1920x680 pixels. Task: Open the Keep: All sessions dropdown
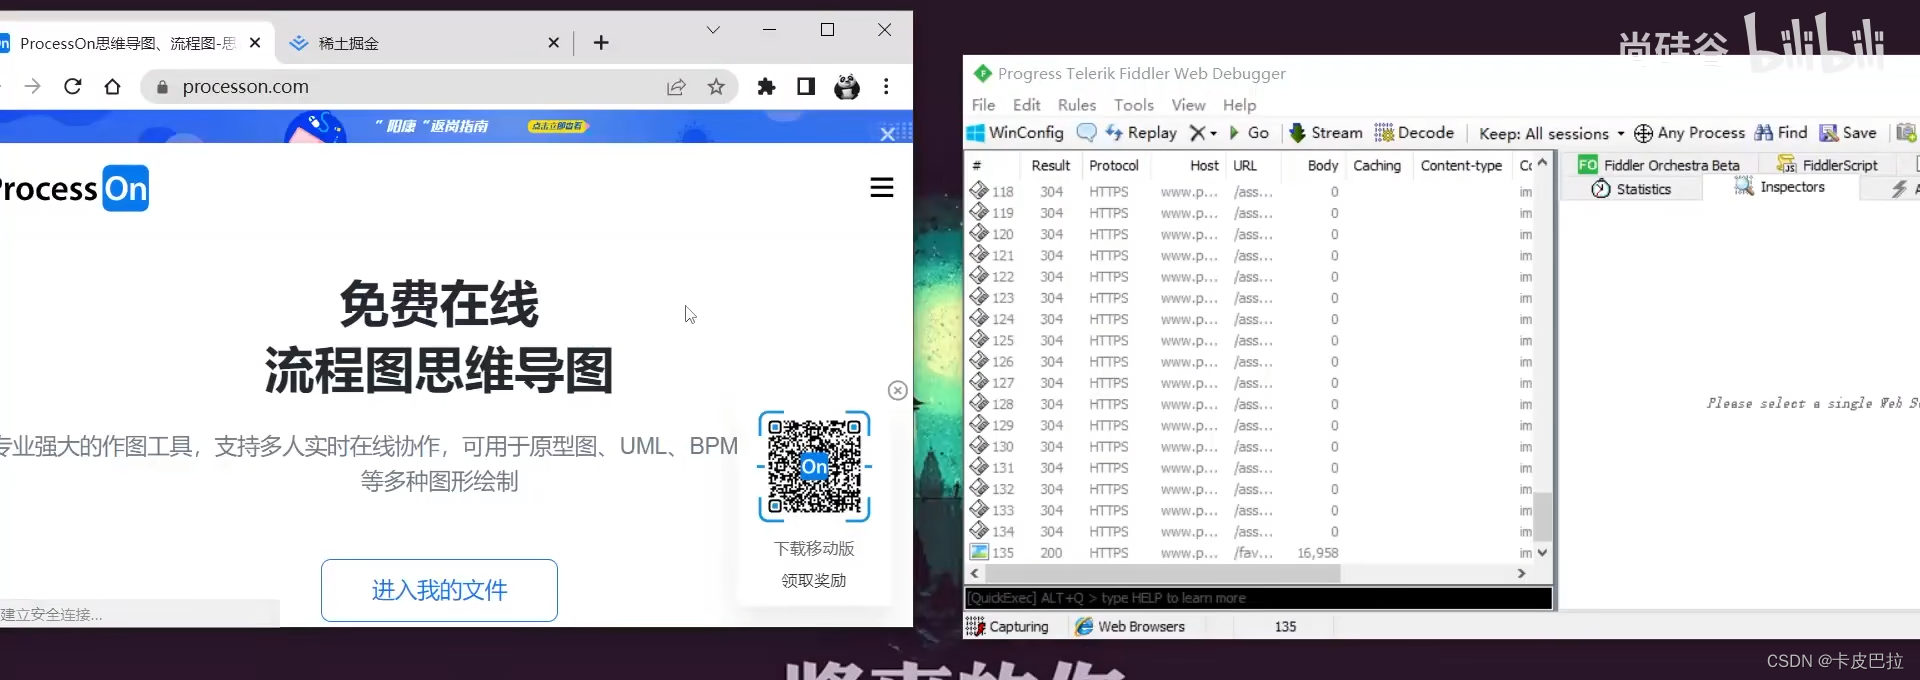coord(1552,133)
